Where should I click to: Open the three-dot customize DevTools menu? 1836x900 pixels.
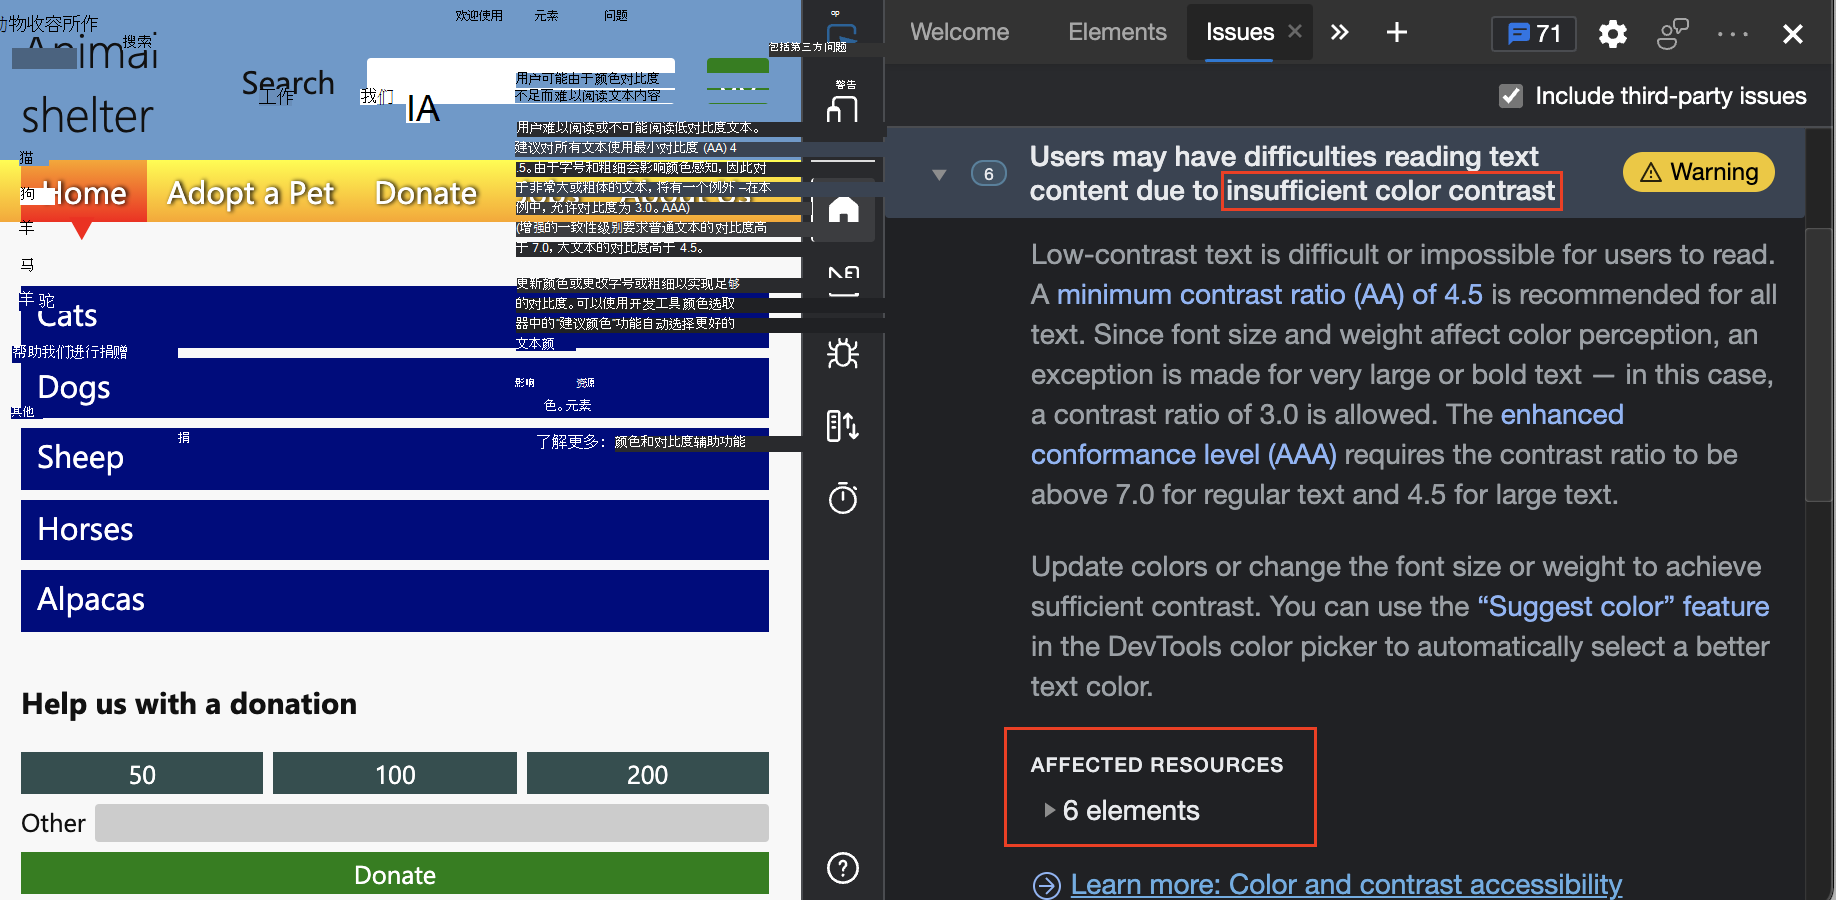pos(1733,34)
